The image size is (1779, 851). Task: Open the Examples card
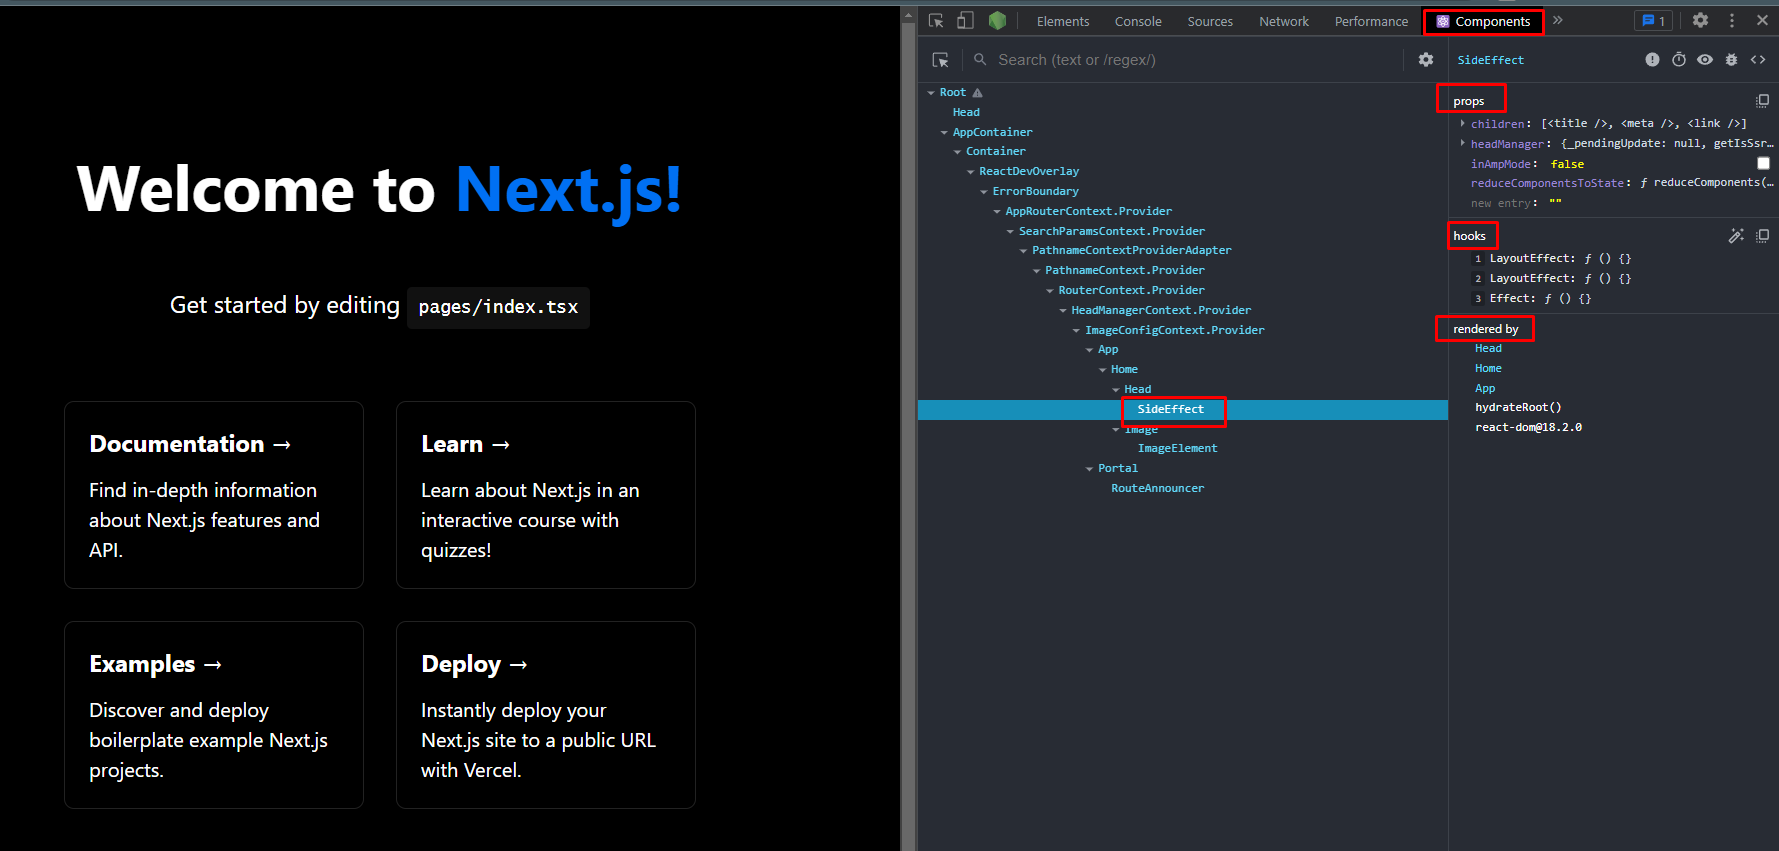(214, 715)
